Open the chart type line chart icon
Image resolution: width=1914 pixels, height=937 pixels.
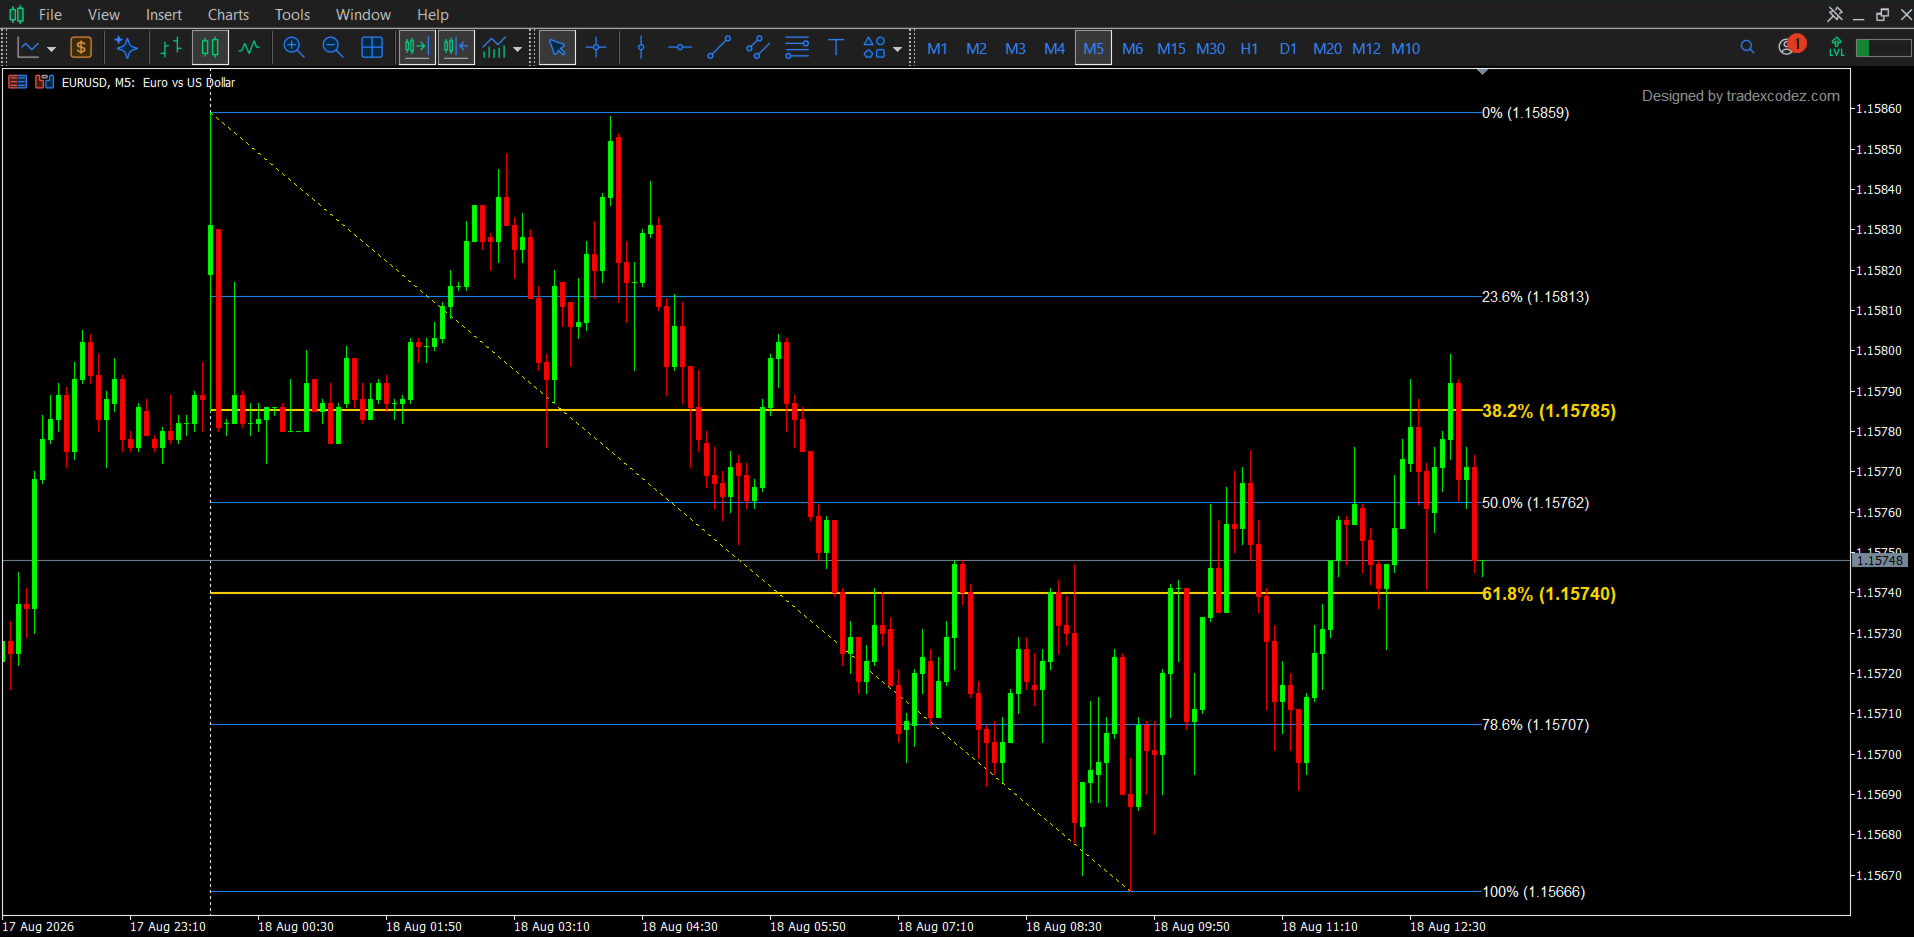(x=28, y=48)
